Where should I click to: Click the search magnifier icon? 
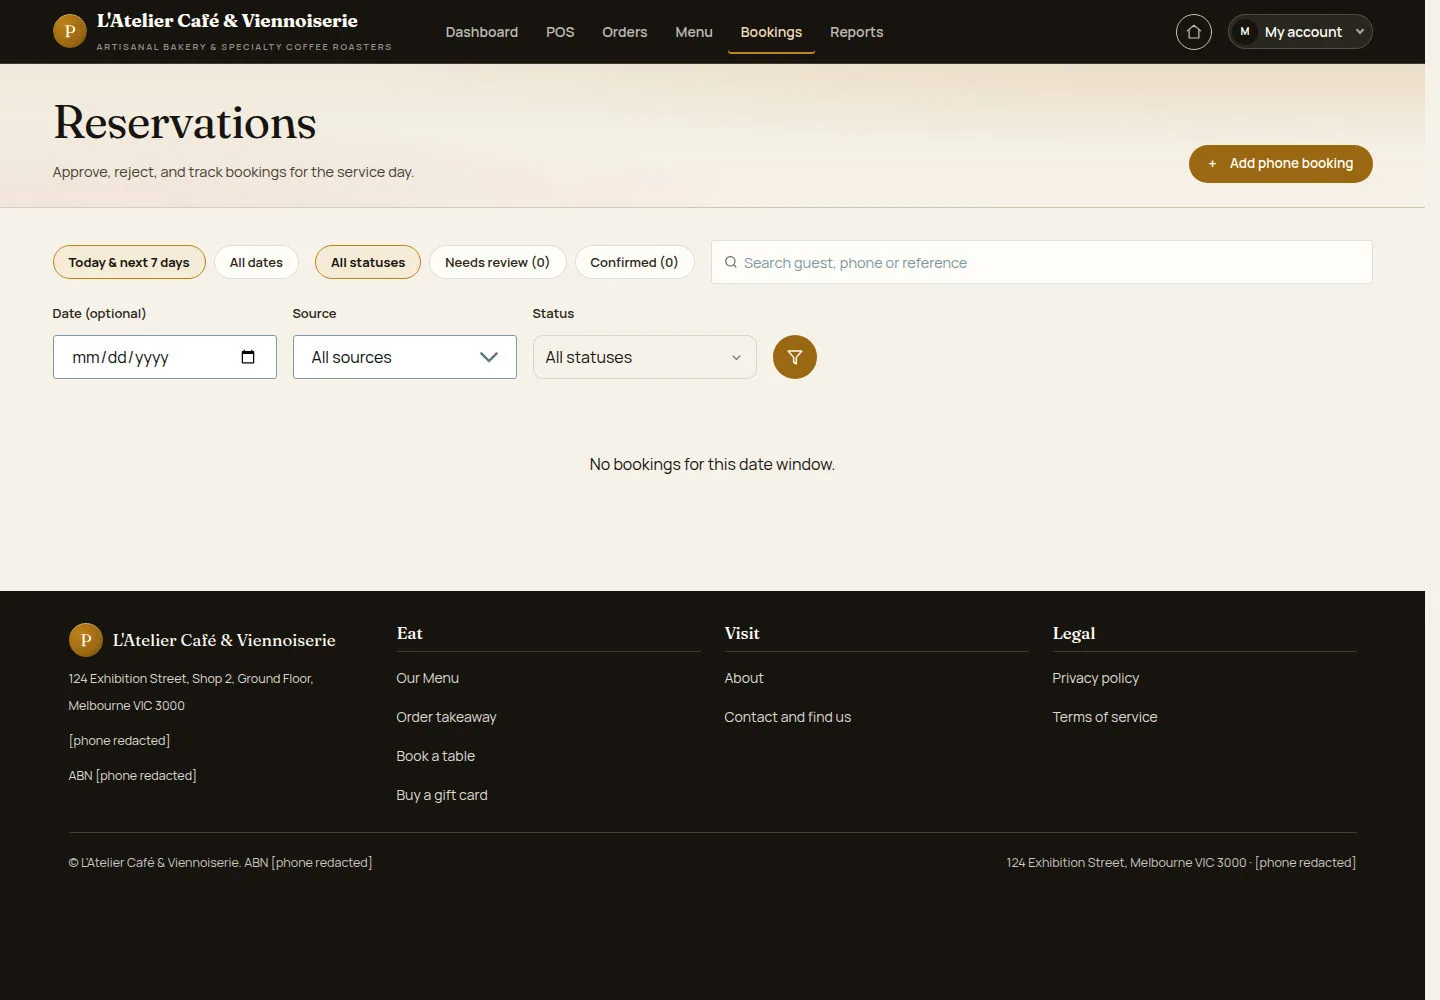731,262
